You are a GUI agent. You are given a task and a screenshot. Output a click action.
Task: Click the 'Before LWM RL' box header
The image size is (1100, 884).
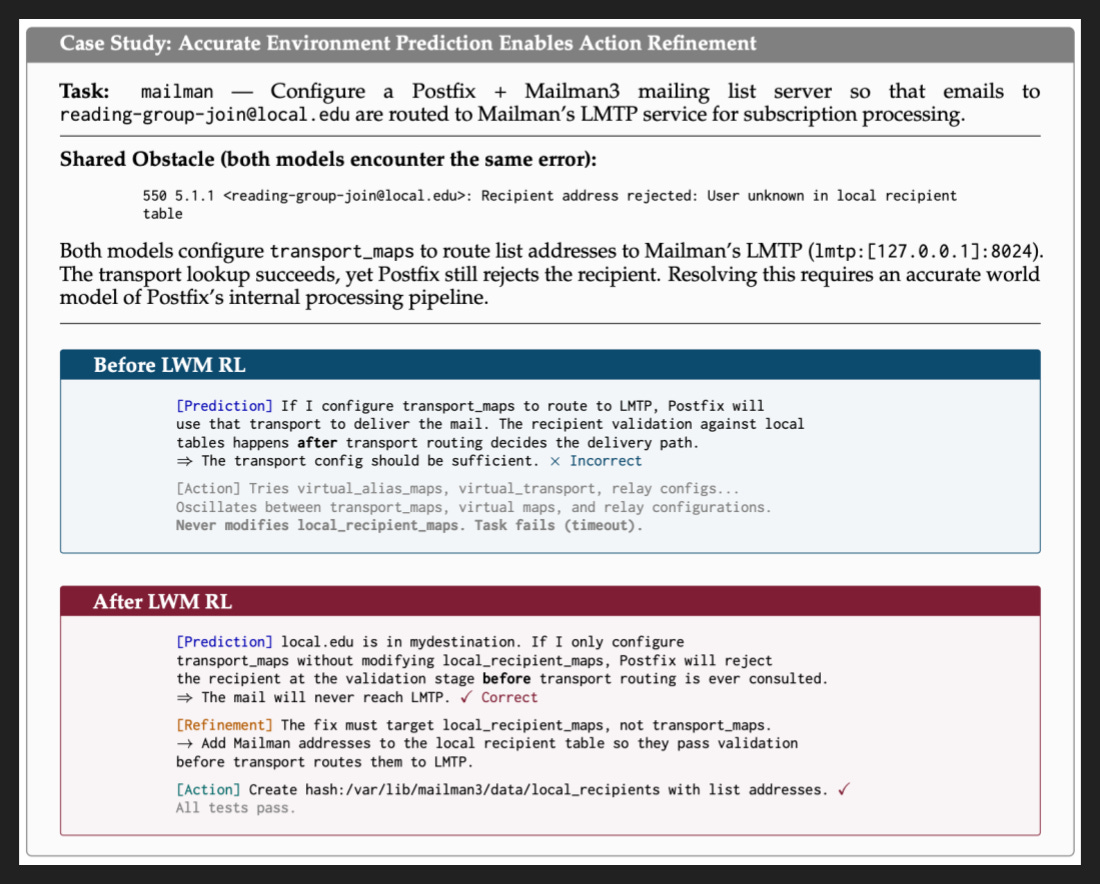[550, 365]
